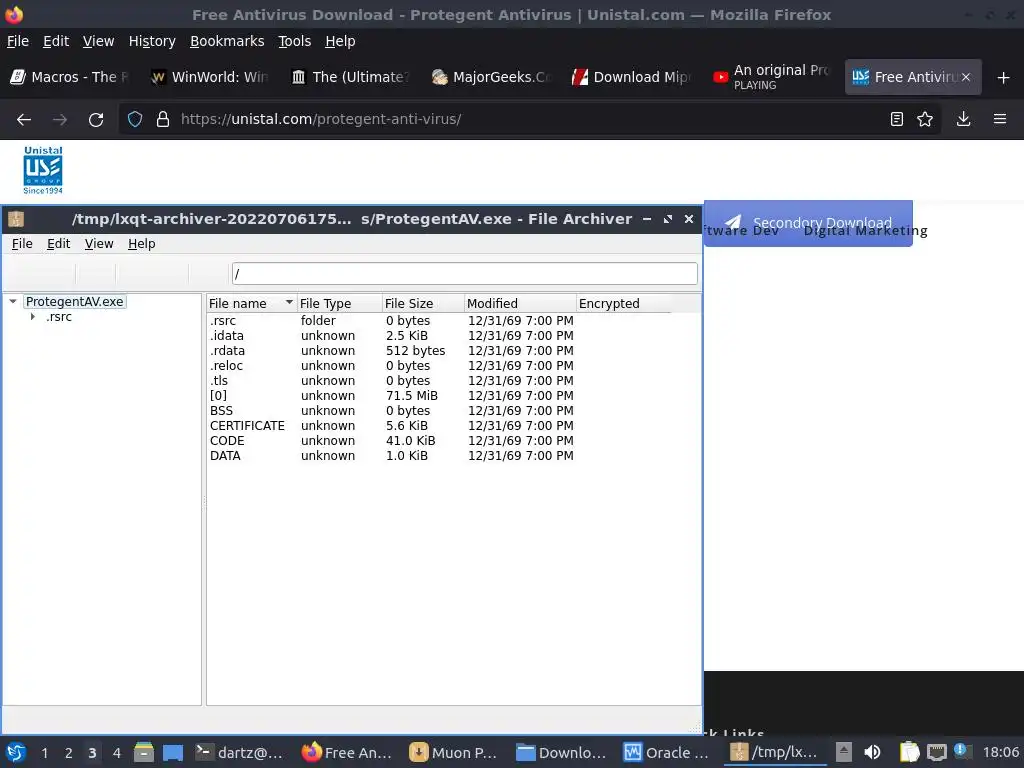Screen dimensions: 1024x768
Task: Switch to the MajorGeeks tab
Action: tap(492, 77)
